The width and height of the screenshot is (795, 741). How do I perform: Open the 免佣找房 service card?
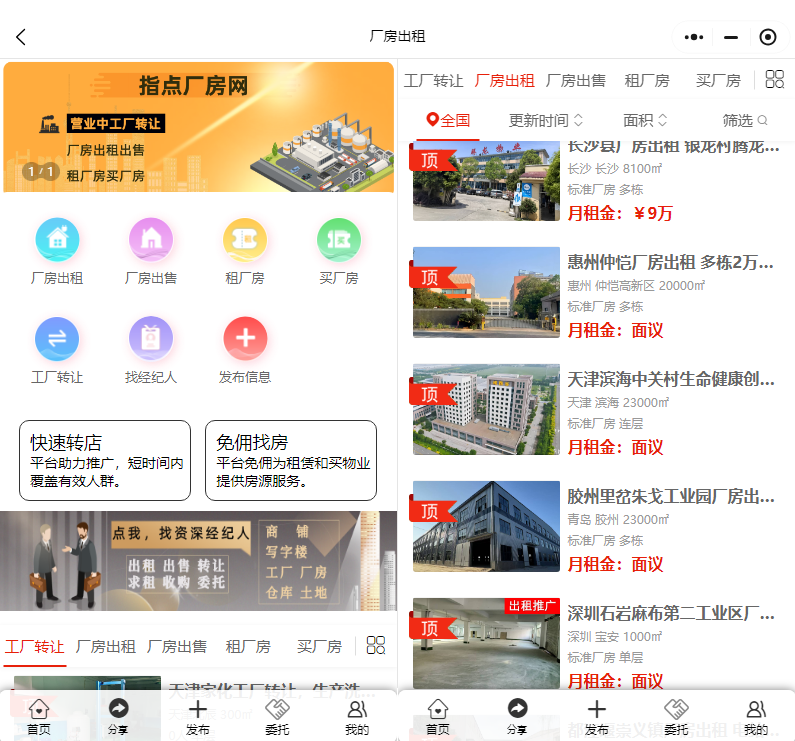pyautogui.click(x=291, y=460)
